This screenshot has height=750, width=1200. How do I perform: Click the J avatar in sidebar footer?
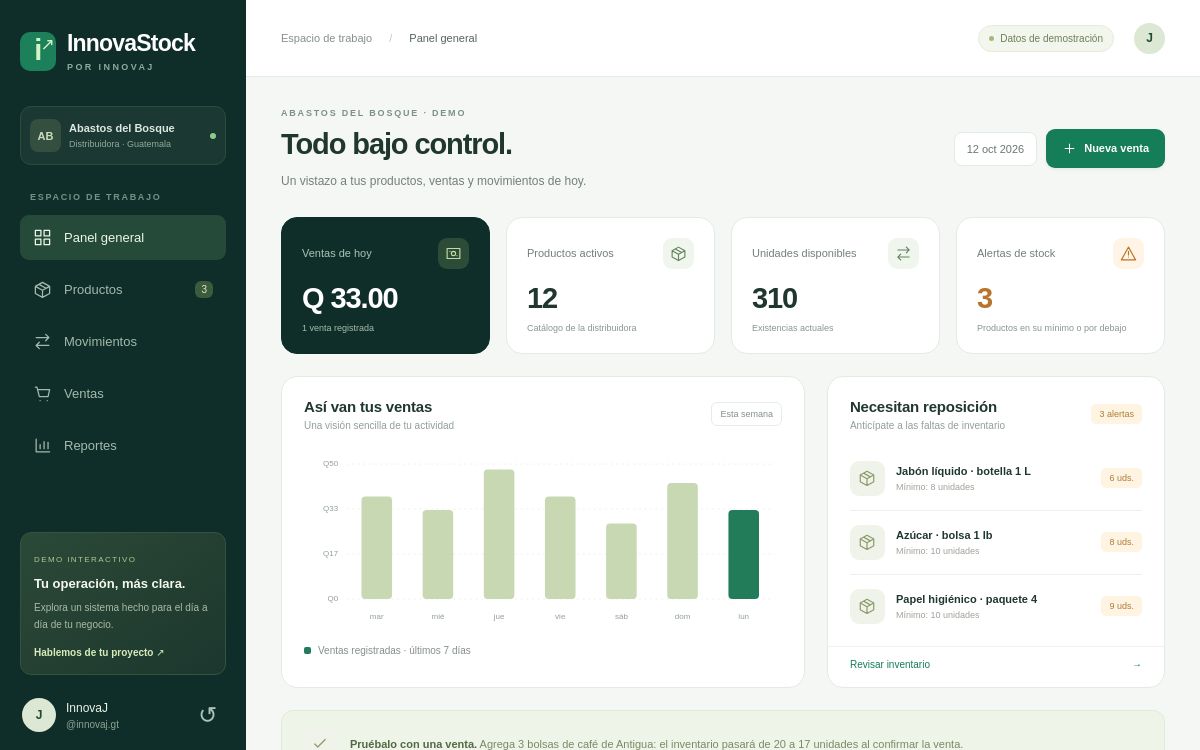coord(39,715)
